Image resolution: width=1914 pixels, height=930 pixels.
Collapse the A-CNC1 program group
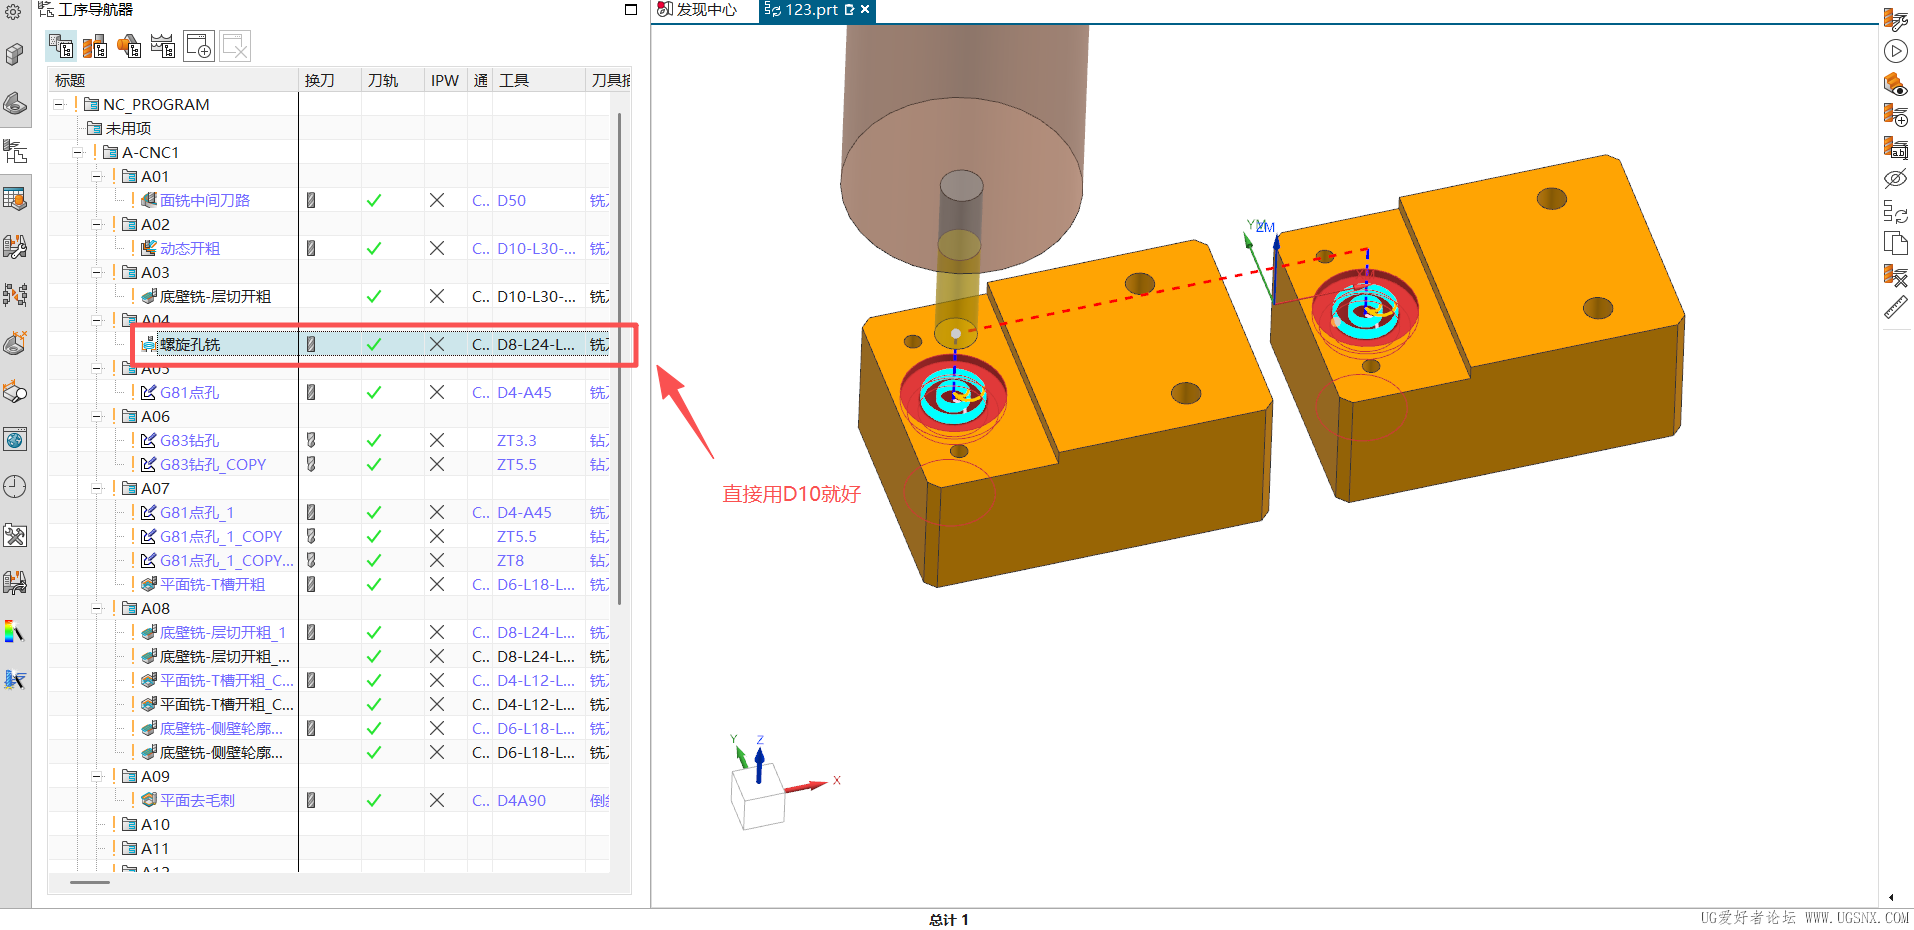(78, 152)
